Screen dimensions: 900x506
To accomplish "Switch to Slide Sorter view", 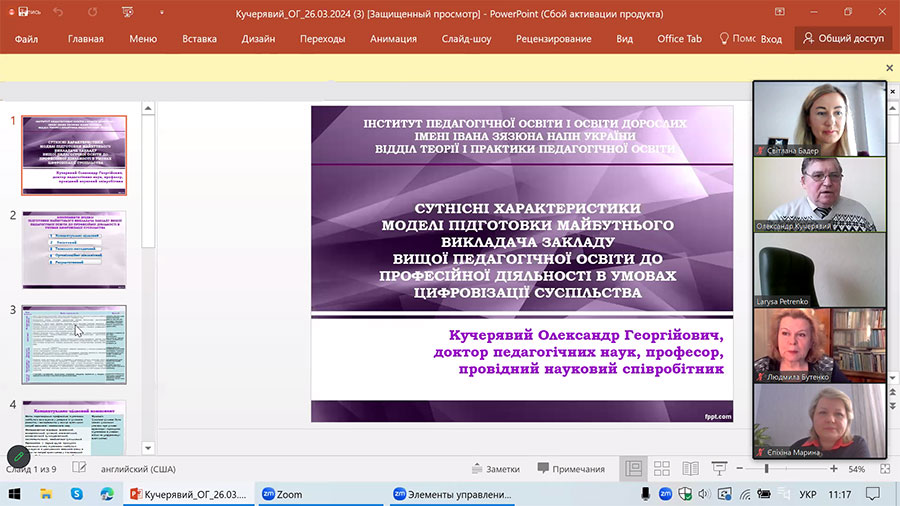I will pyautogui.click(x=661, y=468).
